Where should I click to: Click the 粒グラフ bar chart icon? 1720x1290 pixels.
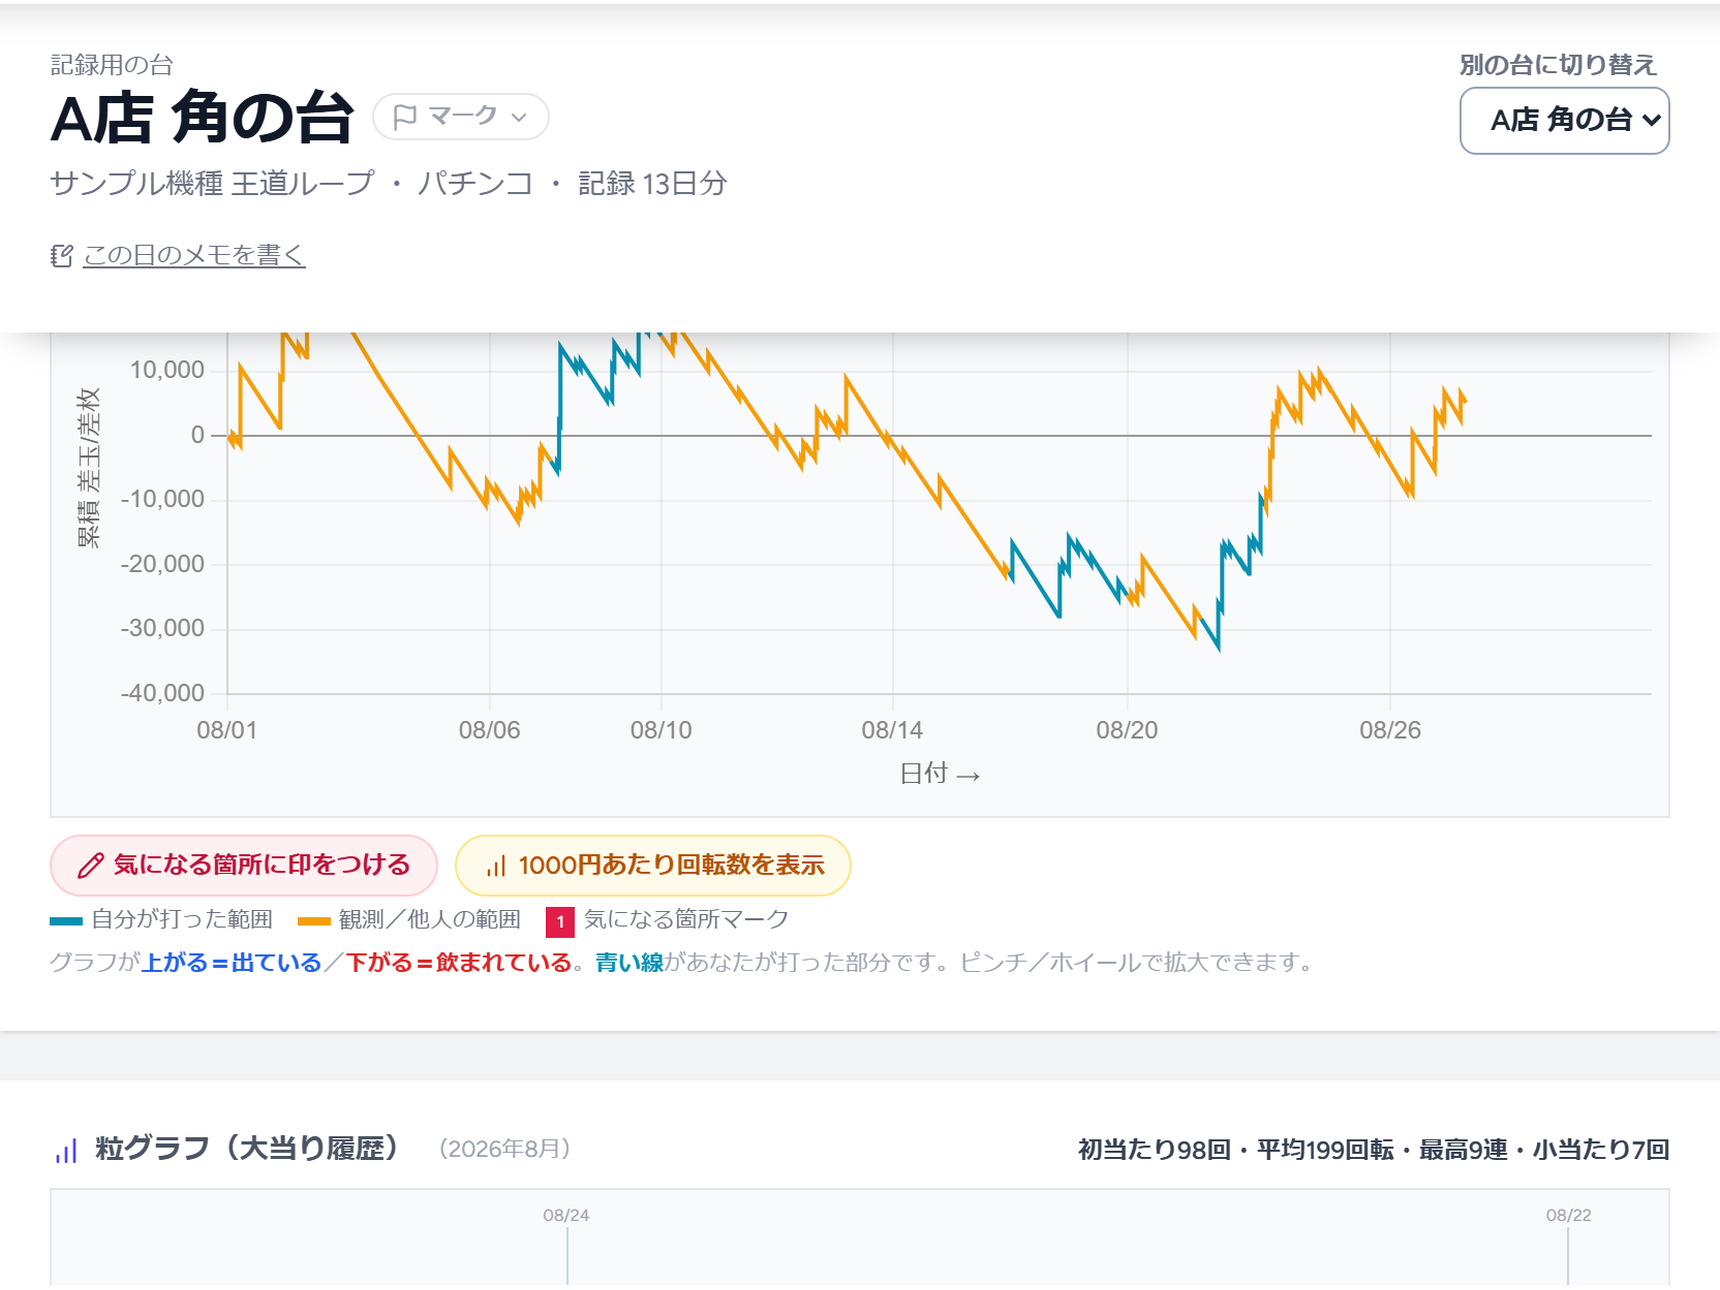click(x=66, y=1150)
